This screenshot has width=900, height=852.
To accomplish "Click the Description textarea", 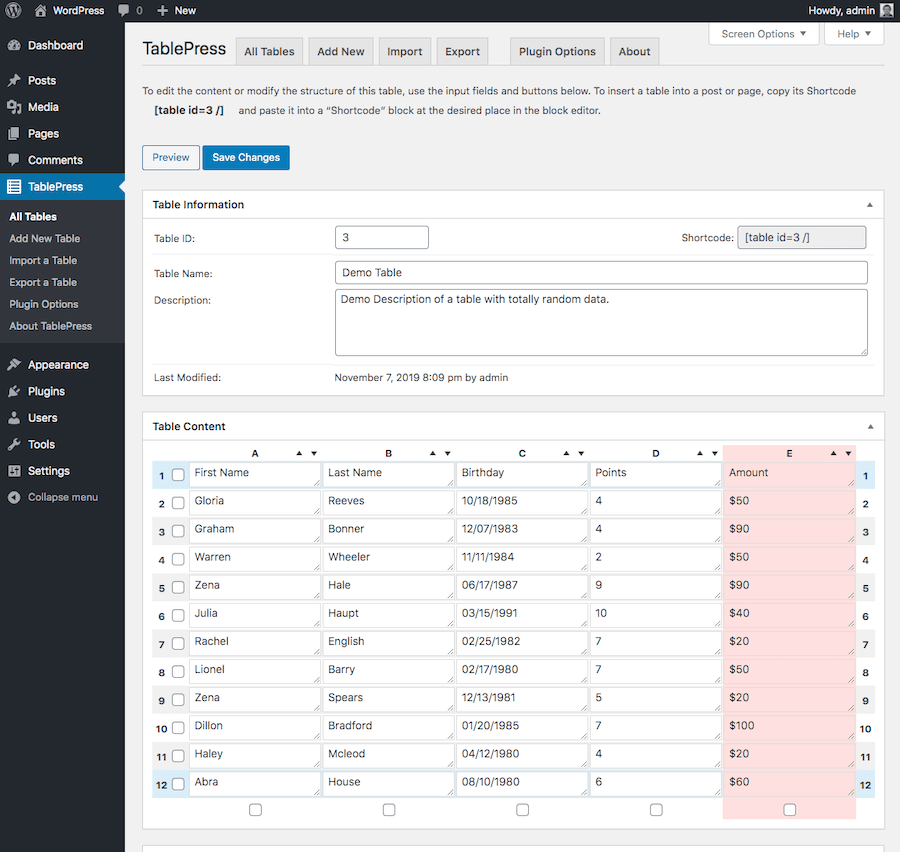I will [x=601, y=322].
